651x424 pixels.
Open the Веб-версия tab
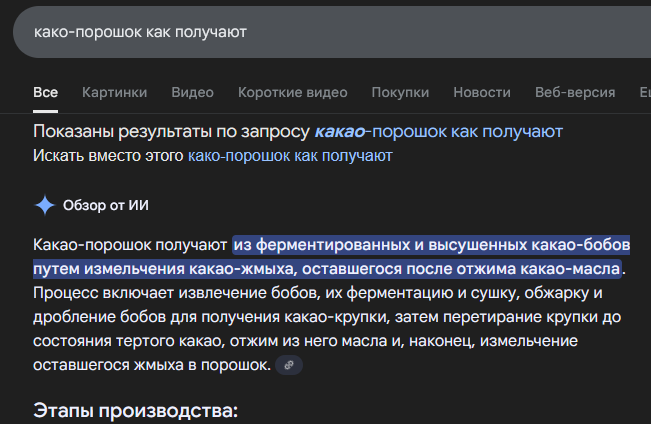coord(575,92)
